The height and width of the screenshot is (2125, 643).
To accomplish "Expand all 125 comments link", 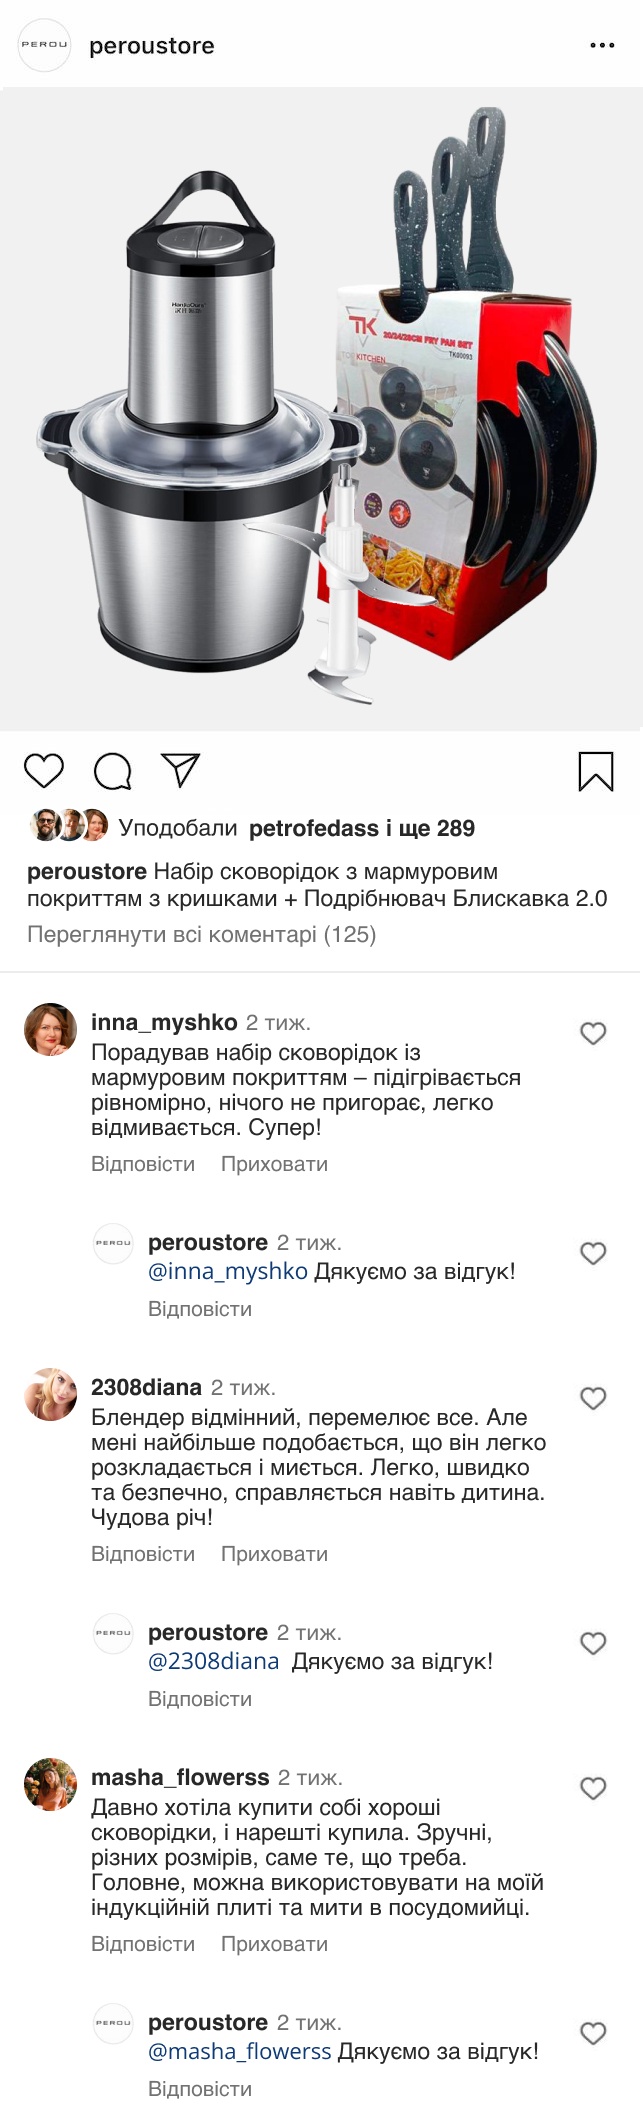I will click(x=201, y=934).
